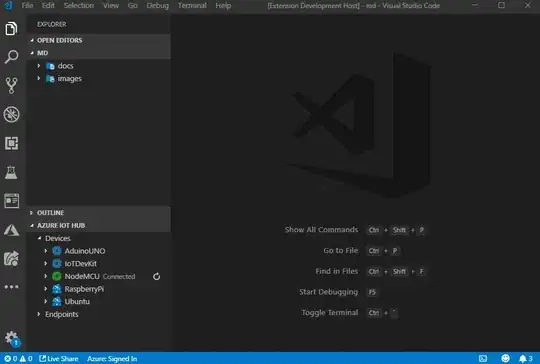Expand the Outline section
Screen dimensions: 540x364
[31, 213]
